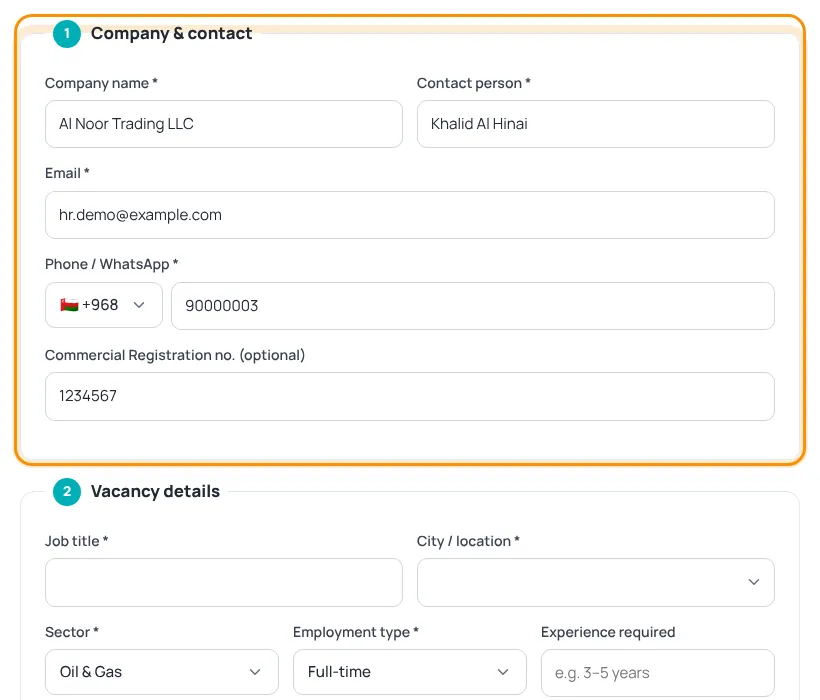Click the "Company & contact" heading

pos(172,33)
